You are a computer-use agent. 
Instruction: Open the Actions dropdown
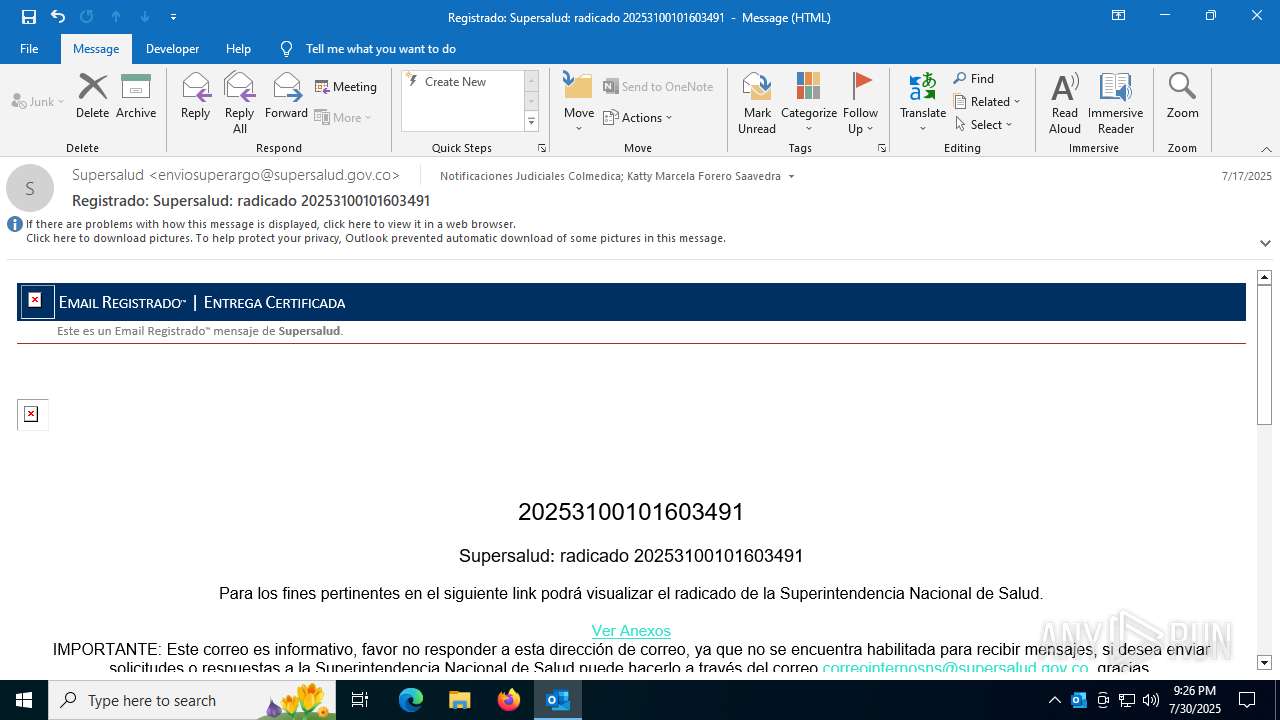click(638, 118)
